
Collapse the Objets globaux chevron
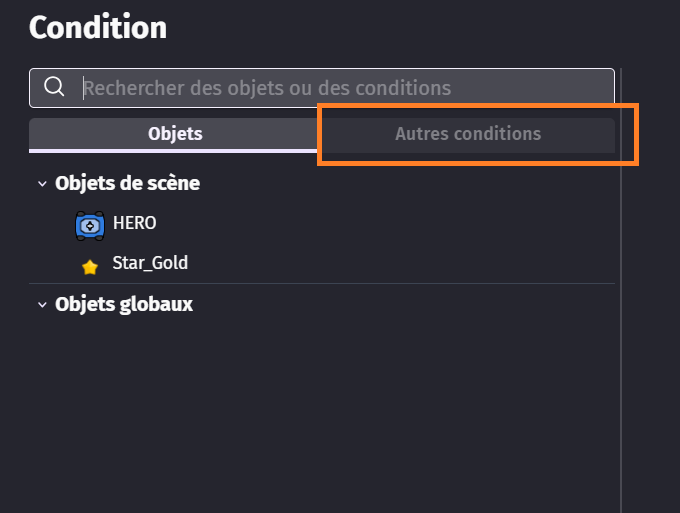click(x=42, y=305)
